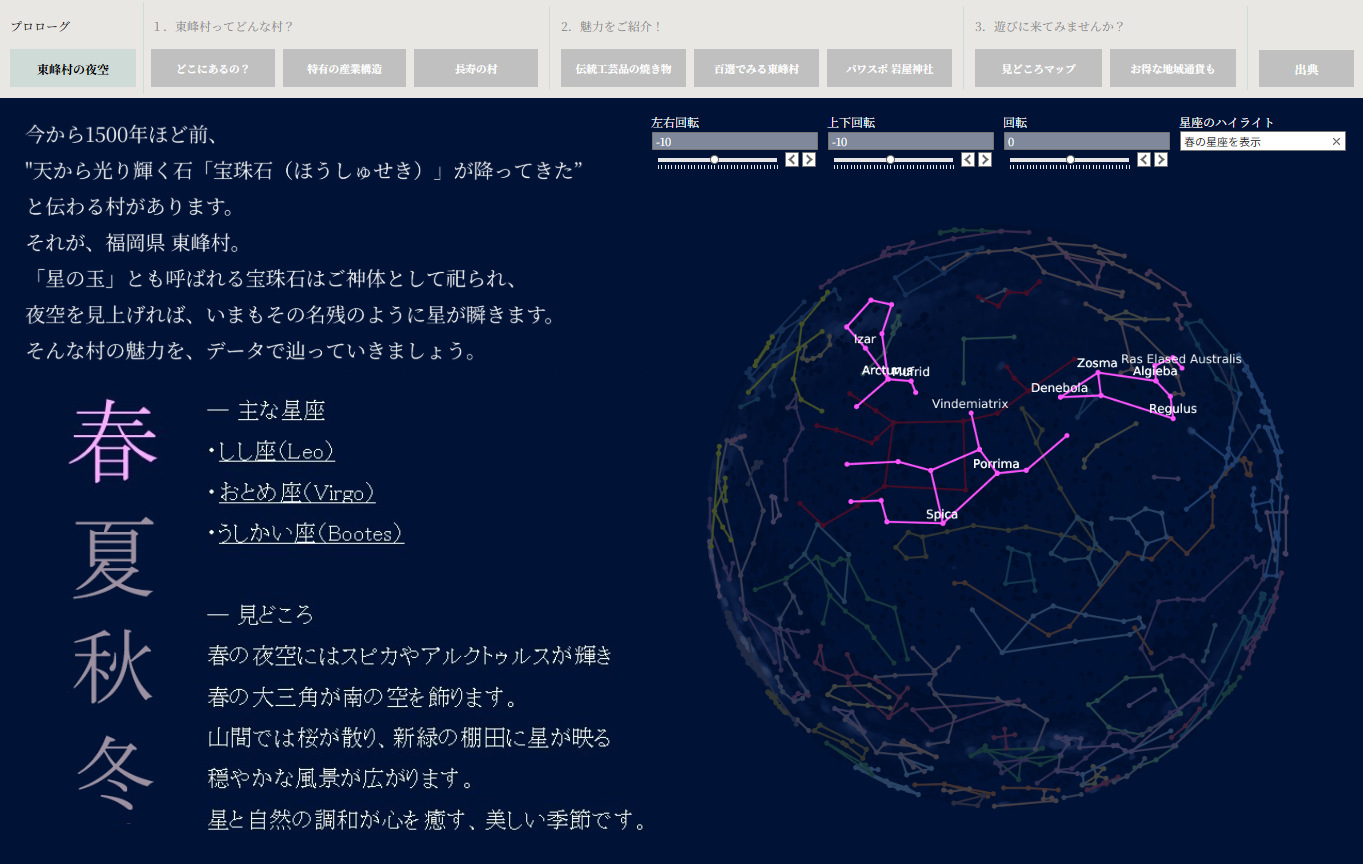This screenshot has height=864, width=1363.
Task: Click the うしかい座(Bootes) link
Action: 311,534
